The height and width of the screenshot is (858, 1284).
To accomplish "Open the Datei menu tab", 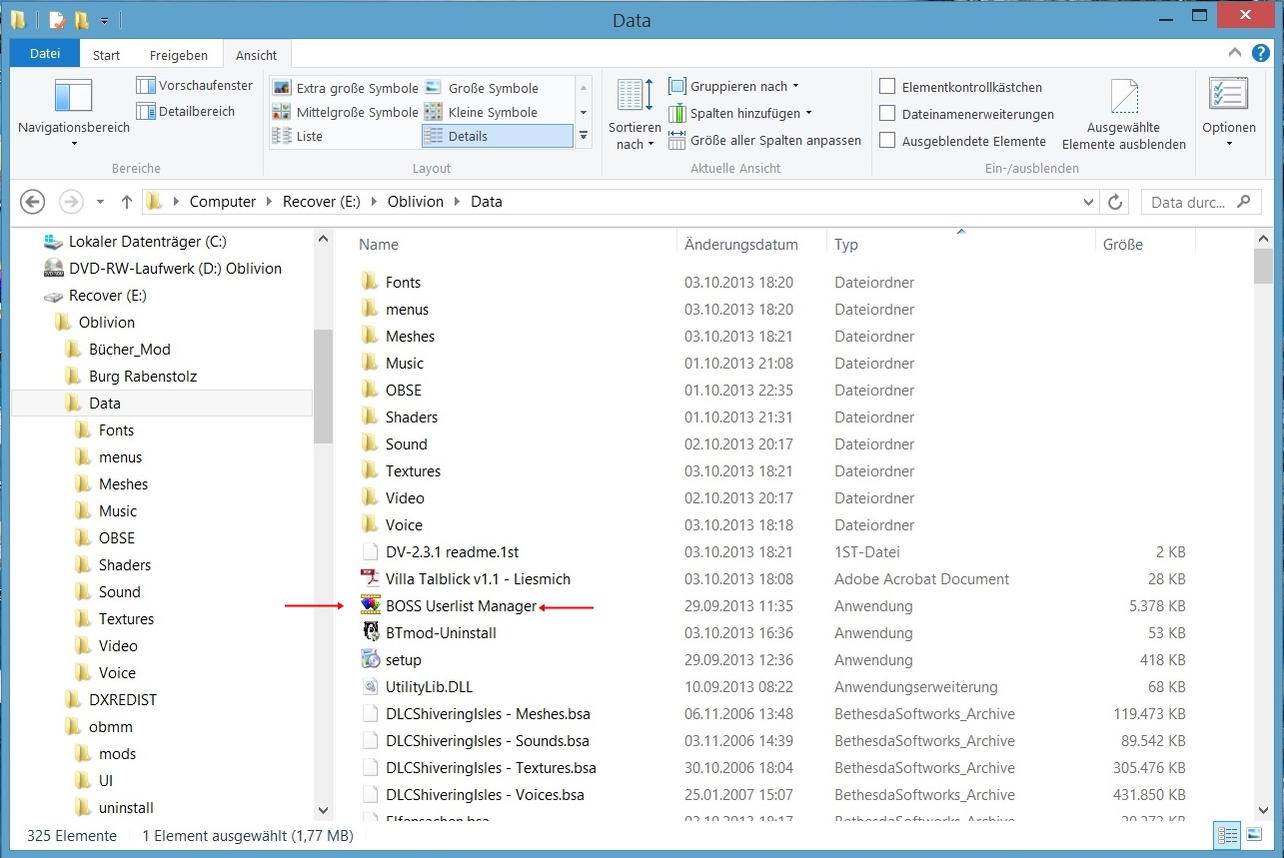I will (x=44, y=54).
